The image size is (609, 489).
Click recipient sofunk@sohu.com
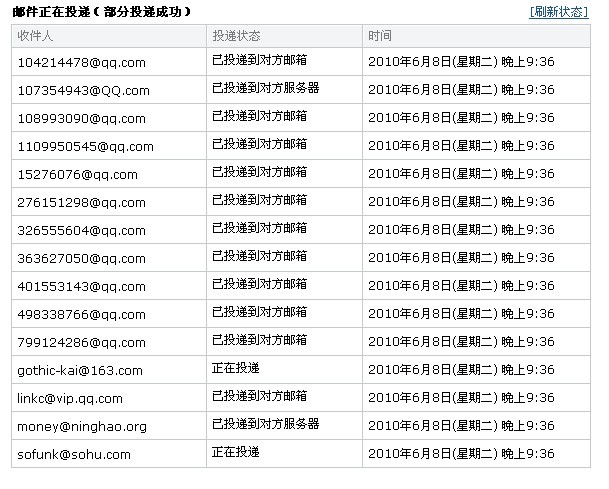(x=74, y=454)
